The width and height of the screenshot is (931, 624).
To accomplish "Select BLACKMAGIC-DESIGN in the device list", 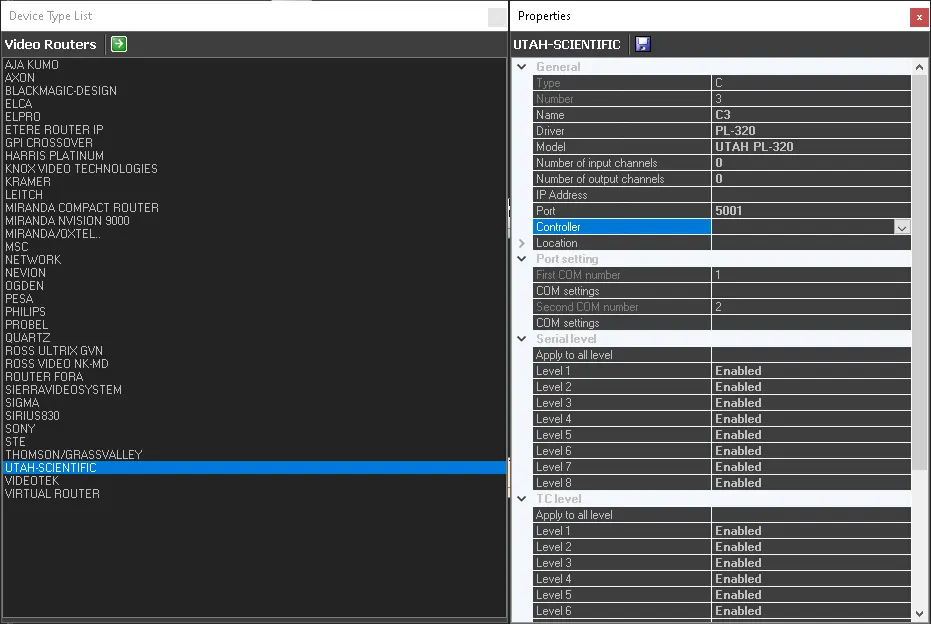I will (x=61, y=91).
